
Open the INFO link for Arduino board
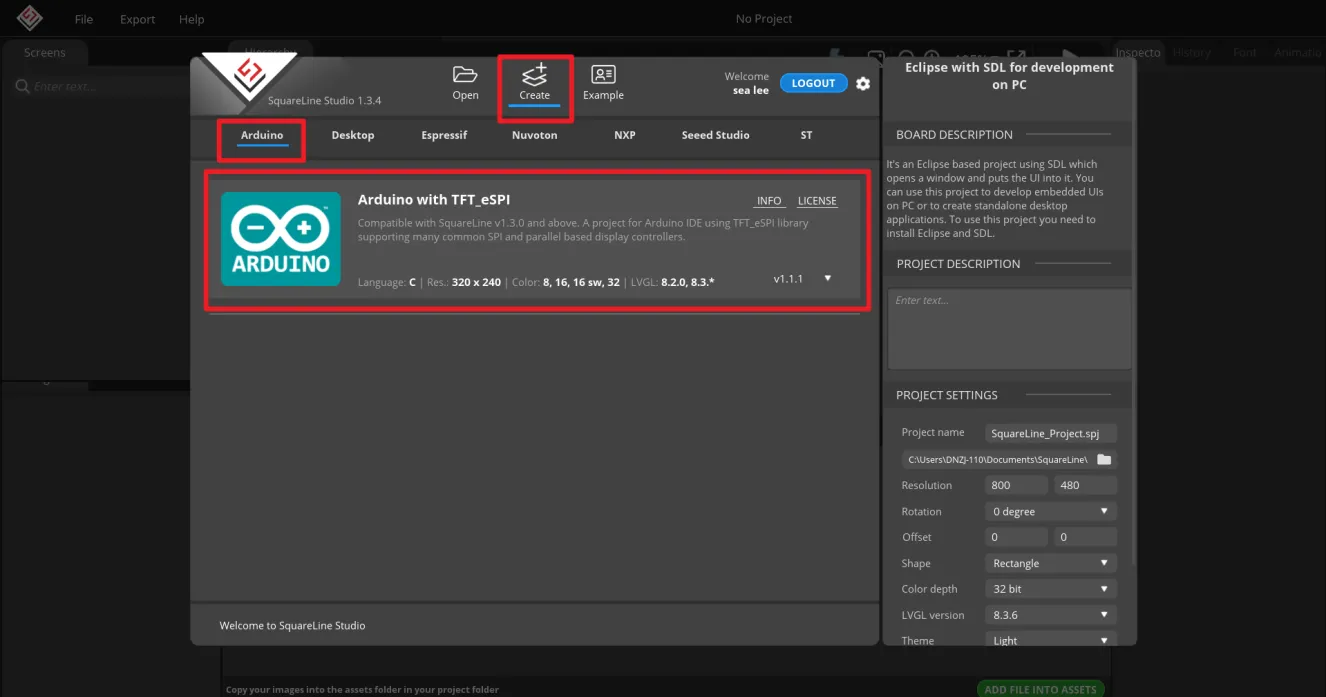(x=768, y=201)
